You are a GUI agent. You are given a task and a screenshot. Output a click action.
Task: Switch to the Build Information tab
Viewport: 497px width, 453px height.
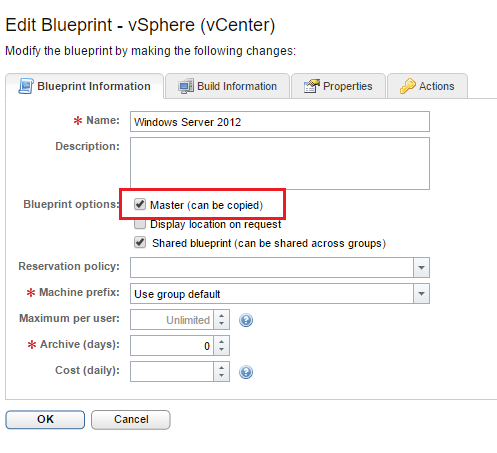[227, 86]
